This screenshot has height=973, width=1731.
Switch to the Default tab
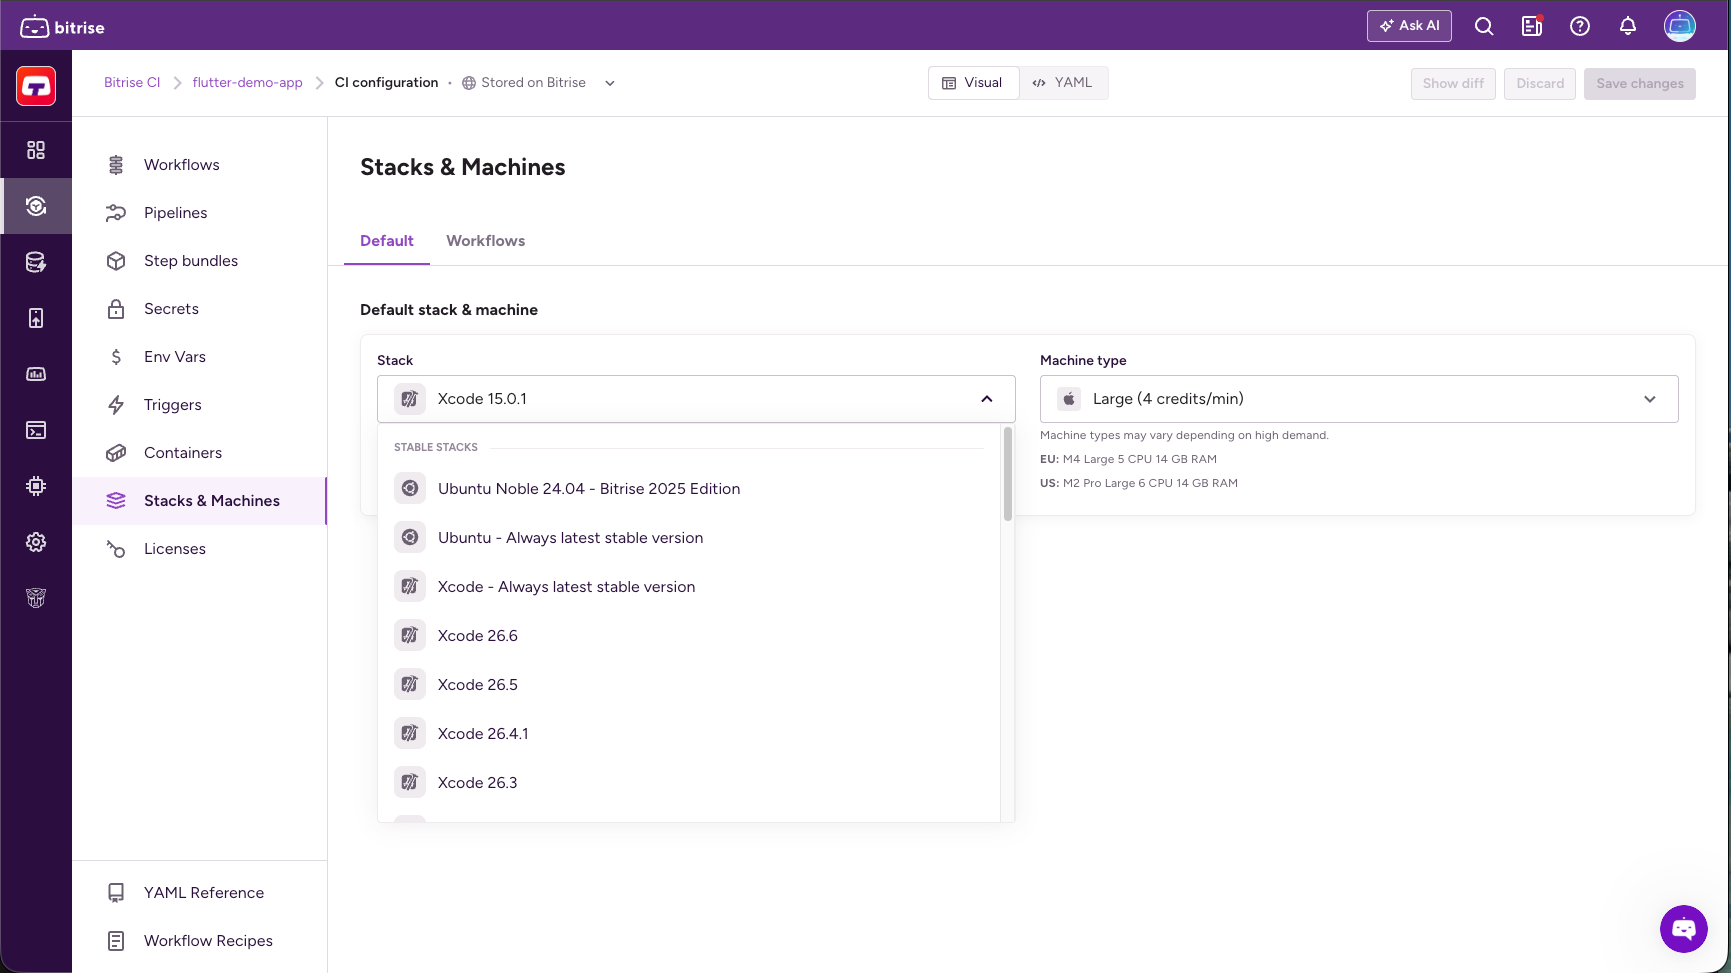[387, 241]
